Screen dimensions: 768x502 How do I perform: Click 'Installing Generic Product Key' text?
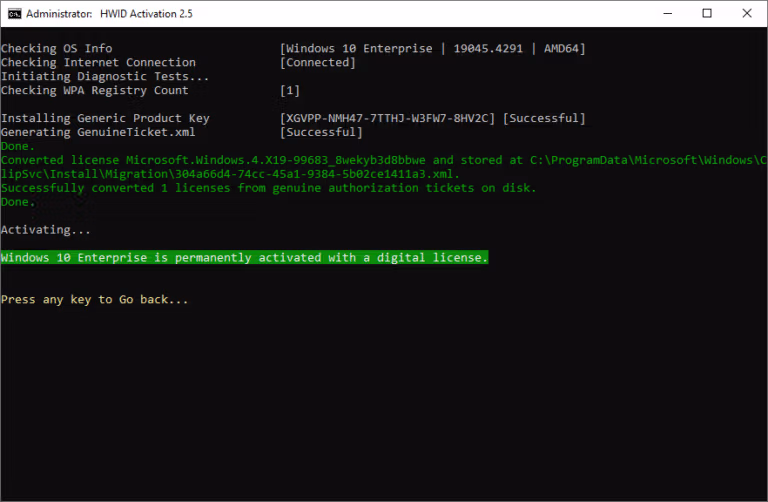[x=105, y=119]
